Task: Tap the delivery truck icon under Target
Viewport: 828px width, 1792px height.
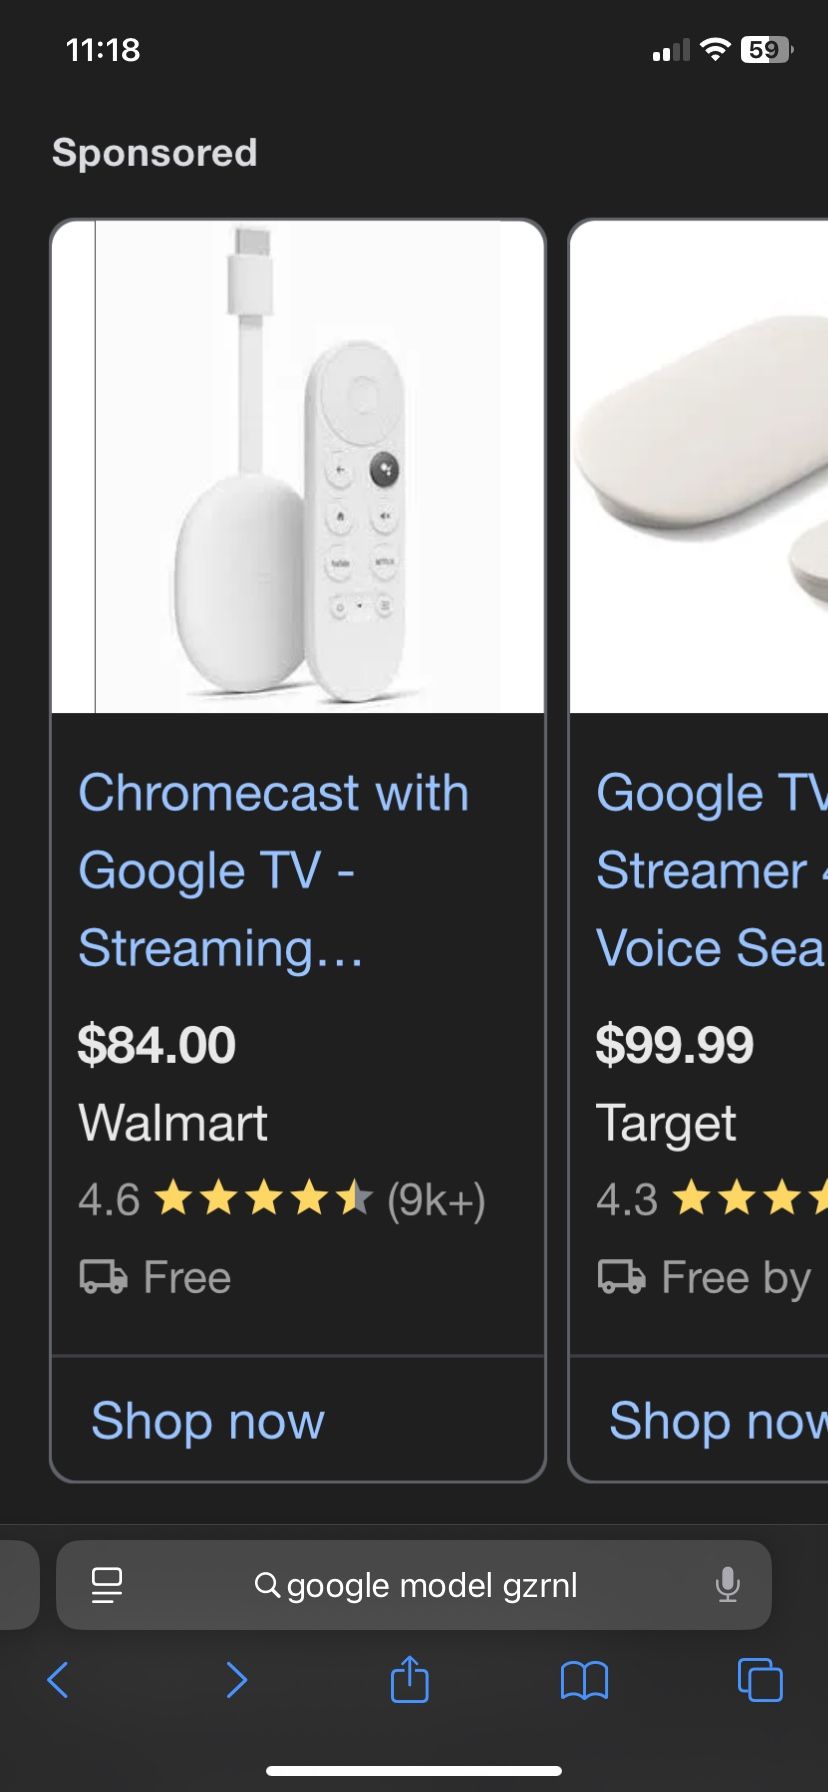Action: coord(621,1277)
